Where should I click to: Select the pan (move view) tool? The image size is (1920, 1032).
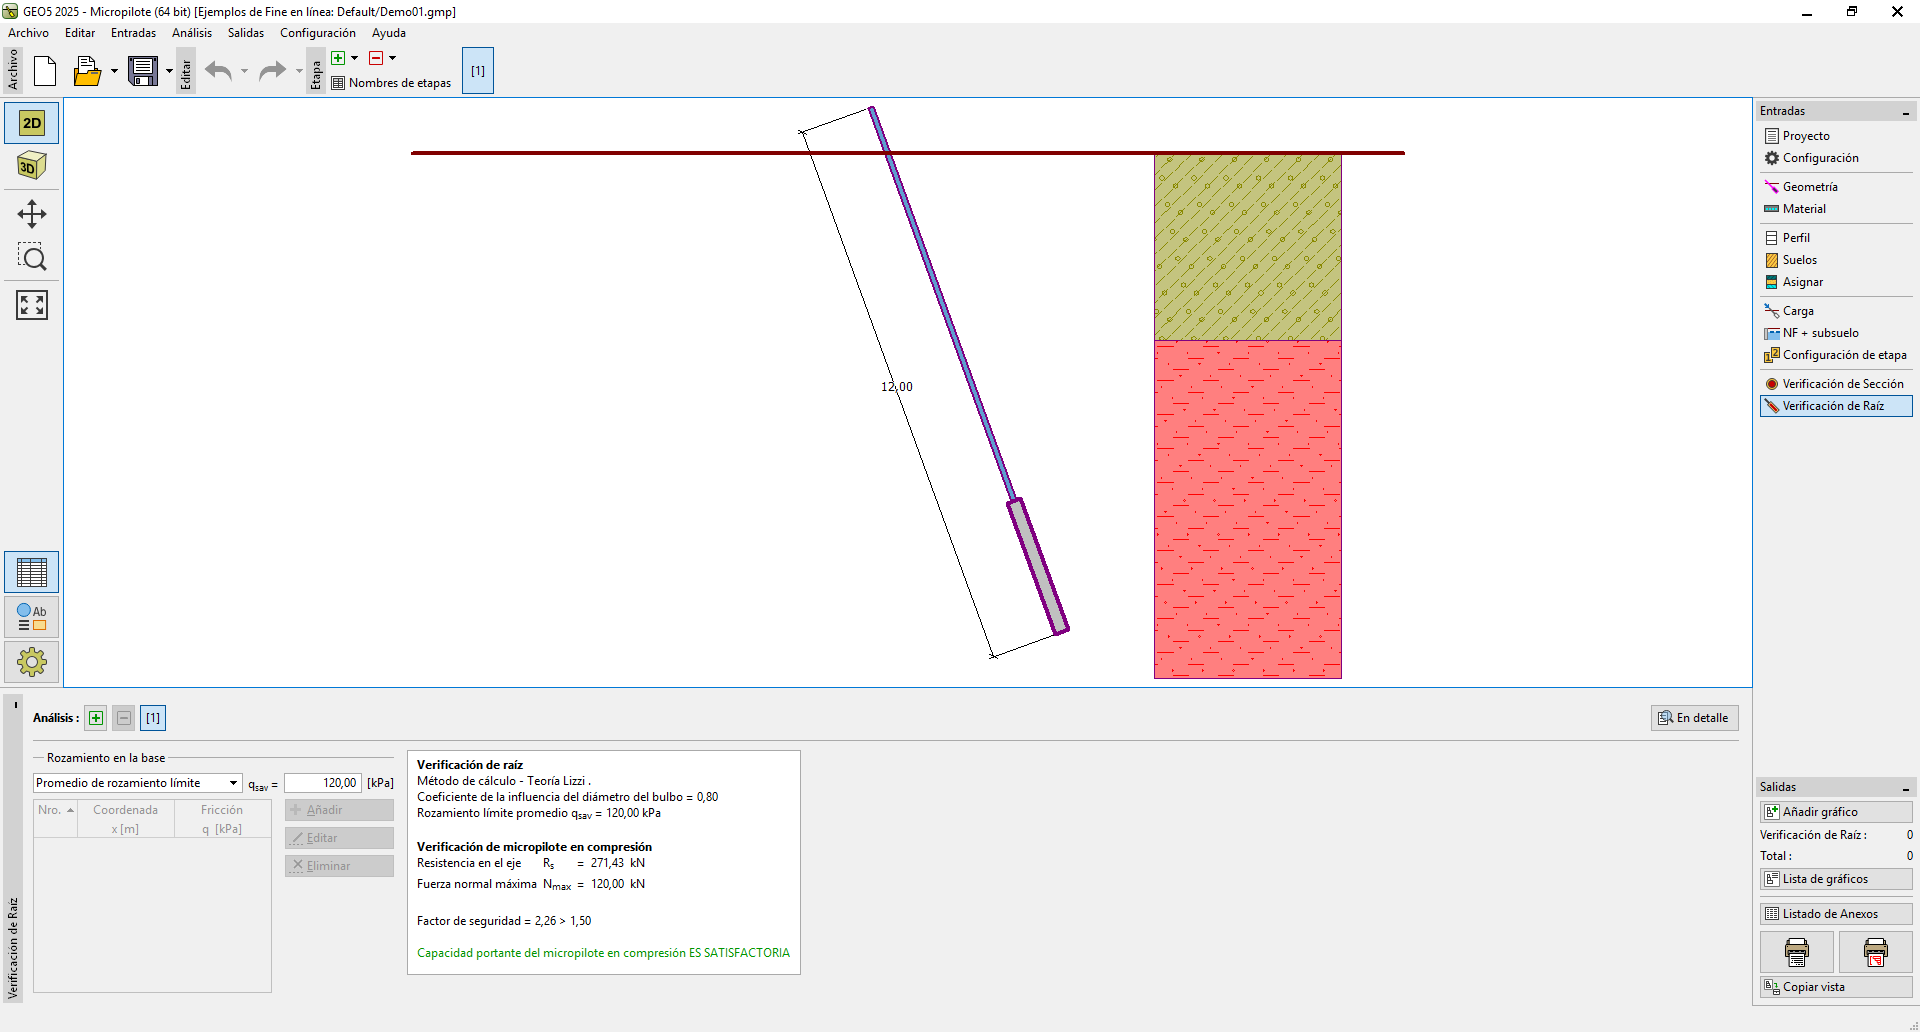pos(32,214)
